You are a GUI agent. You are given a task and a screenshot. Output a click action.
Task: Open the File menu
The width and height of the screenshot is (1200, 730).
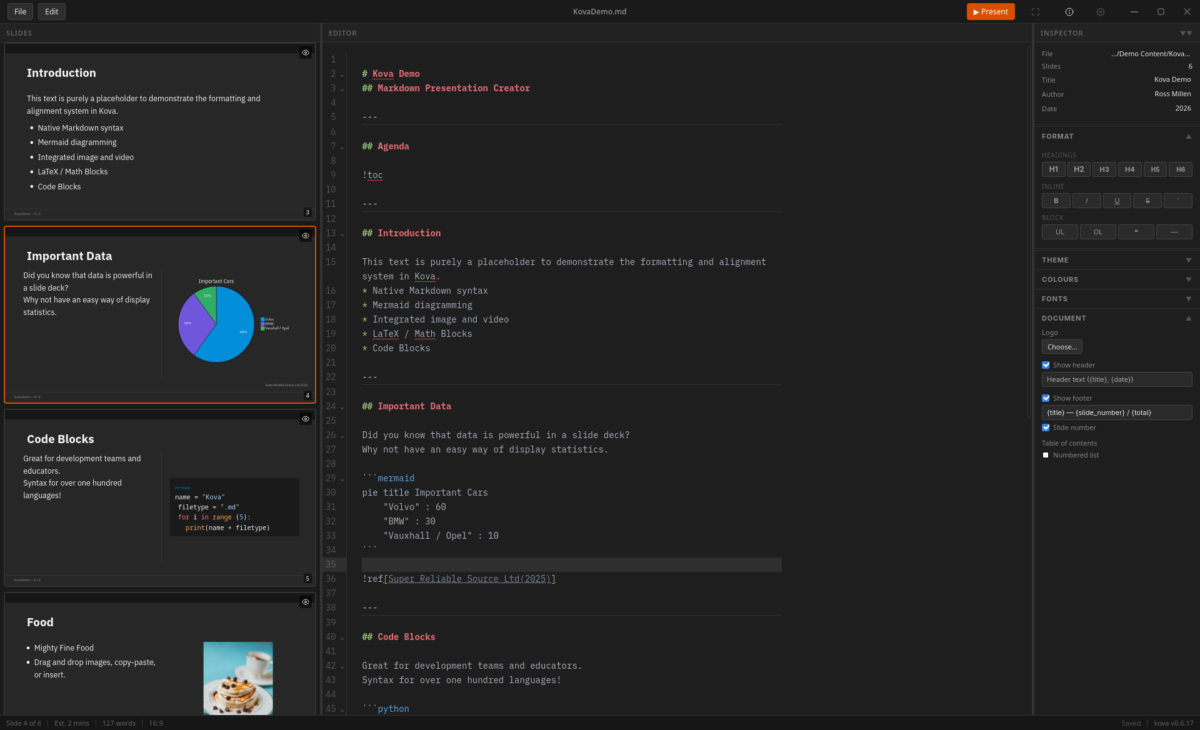[x=20, y=12]
